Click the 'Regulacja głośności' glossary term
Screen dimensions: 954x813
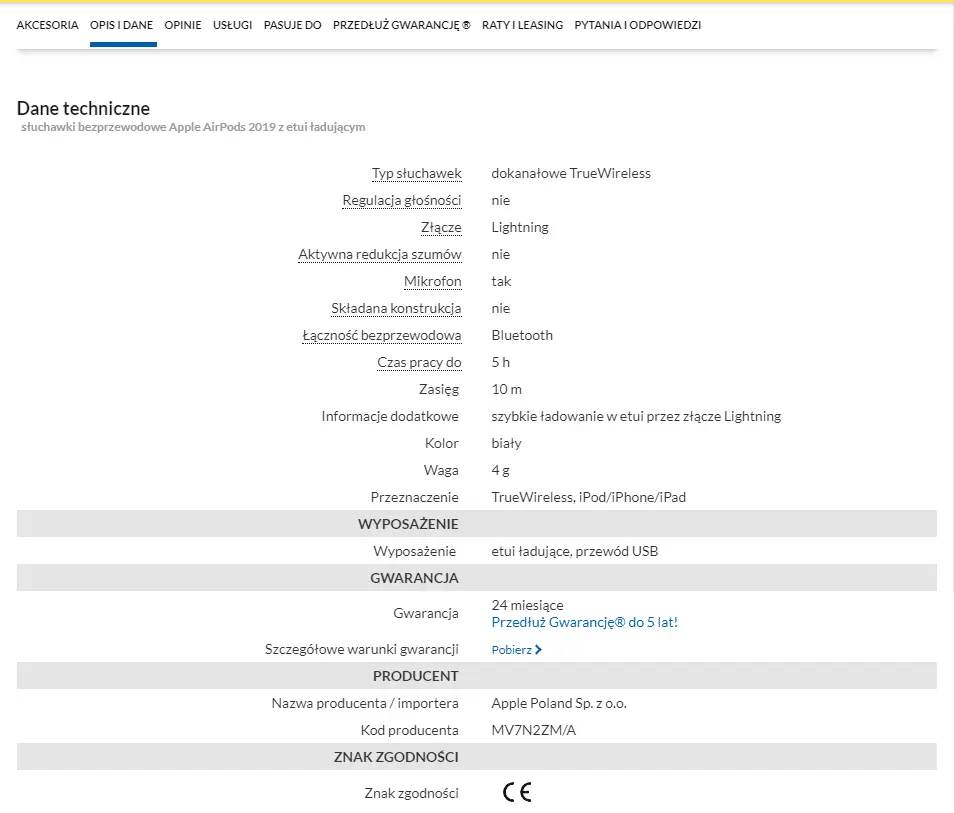coord(402,200)
